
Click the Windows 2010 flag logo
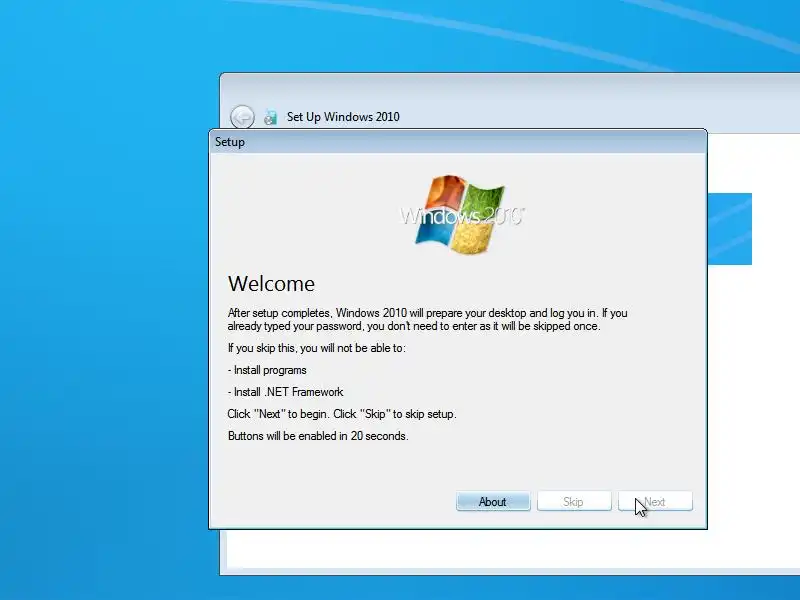[x=462, y=215]
